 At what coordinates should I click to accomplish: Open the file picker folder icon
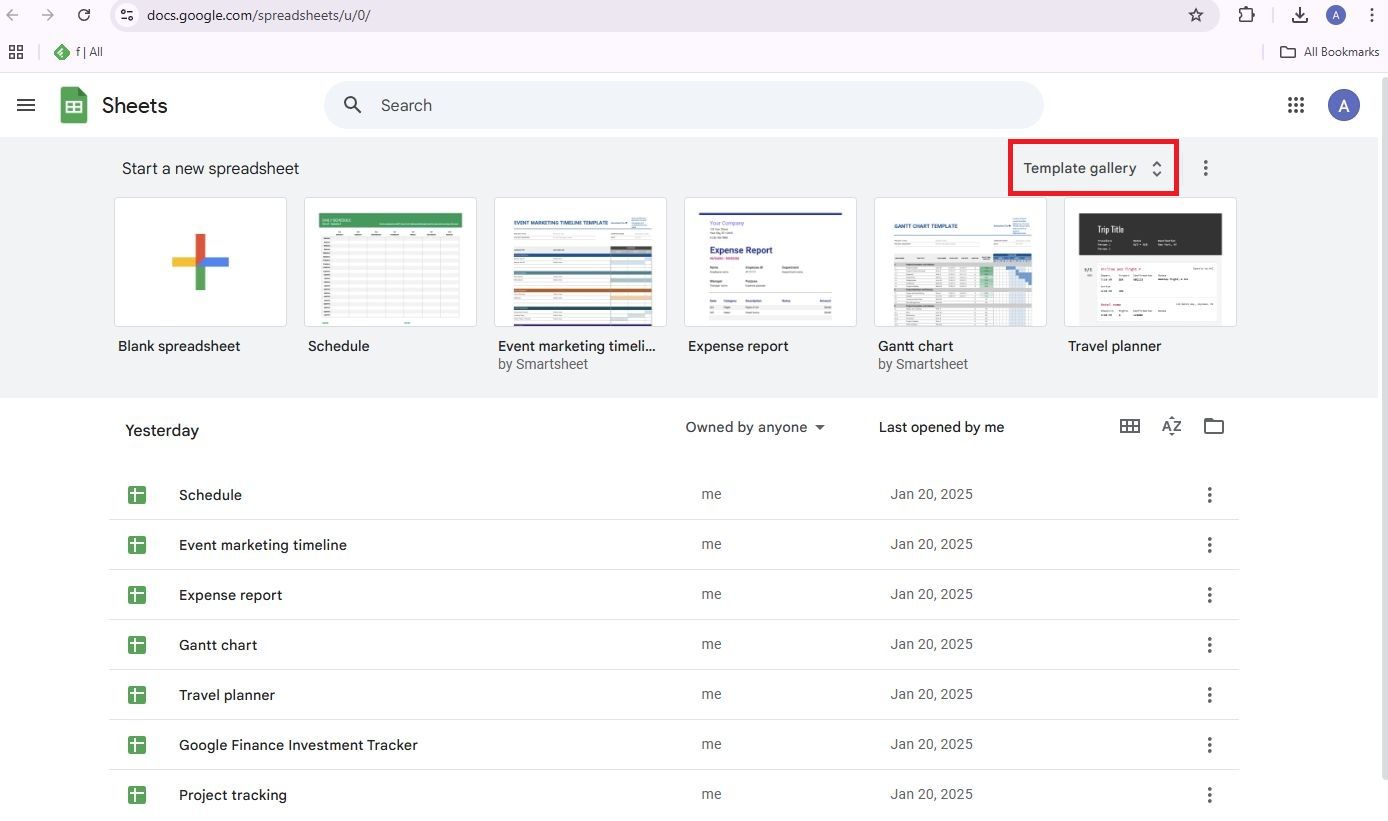tap(1213, 426)
